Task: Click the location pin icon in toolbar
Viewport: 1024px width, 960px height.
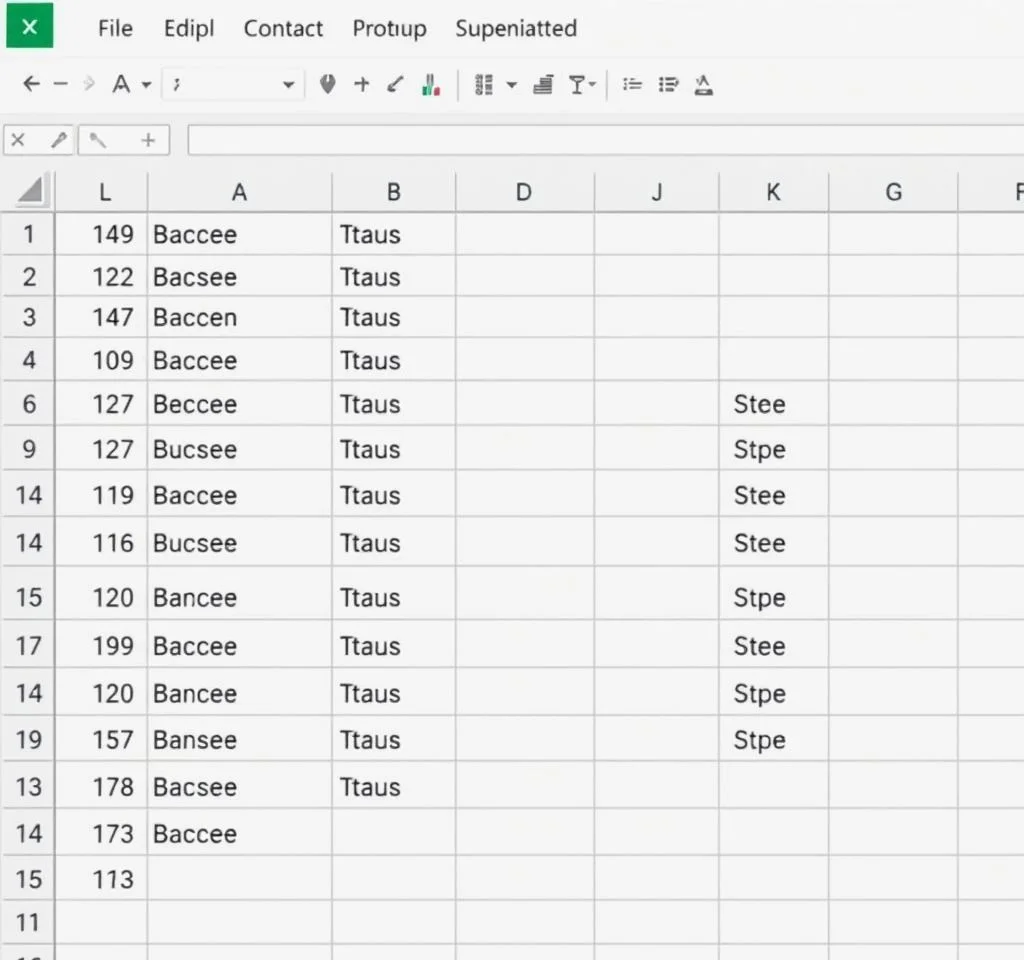Action: 327,85
